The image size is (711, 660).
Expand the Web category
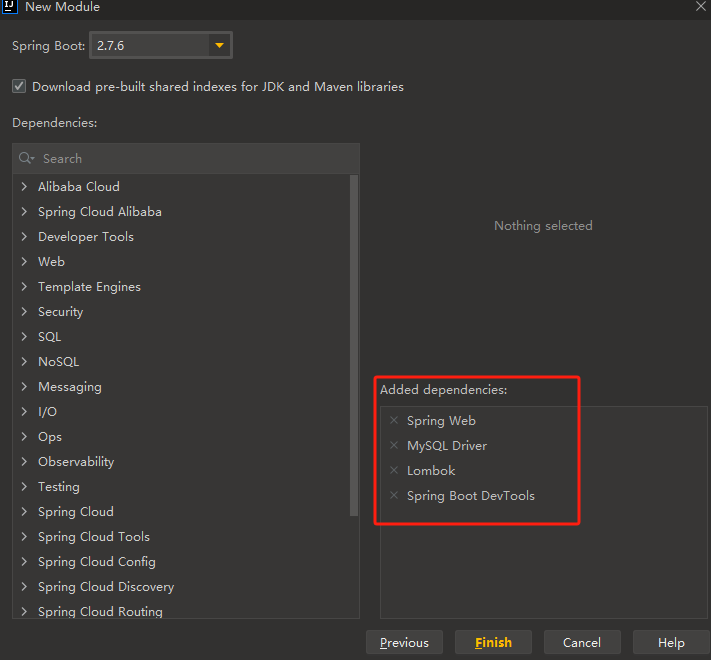(24, 262)
